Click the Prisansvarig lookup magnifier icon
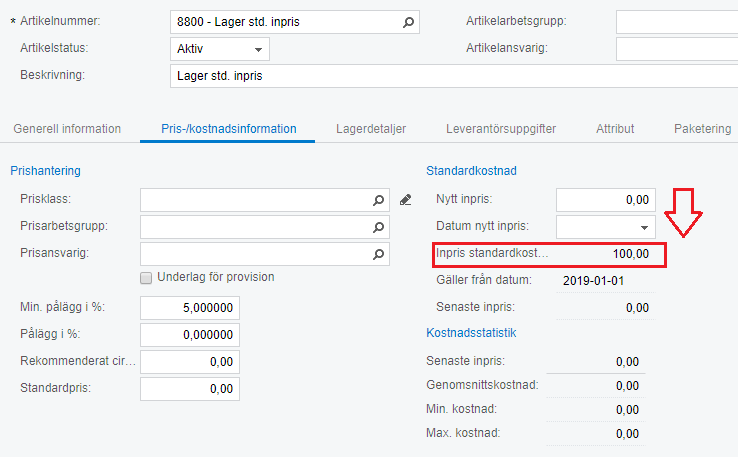Image resolution: width=738 pixels, height=457 pixels. coord(379,254)
